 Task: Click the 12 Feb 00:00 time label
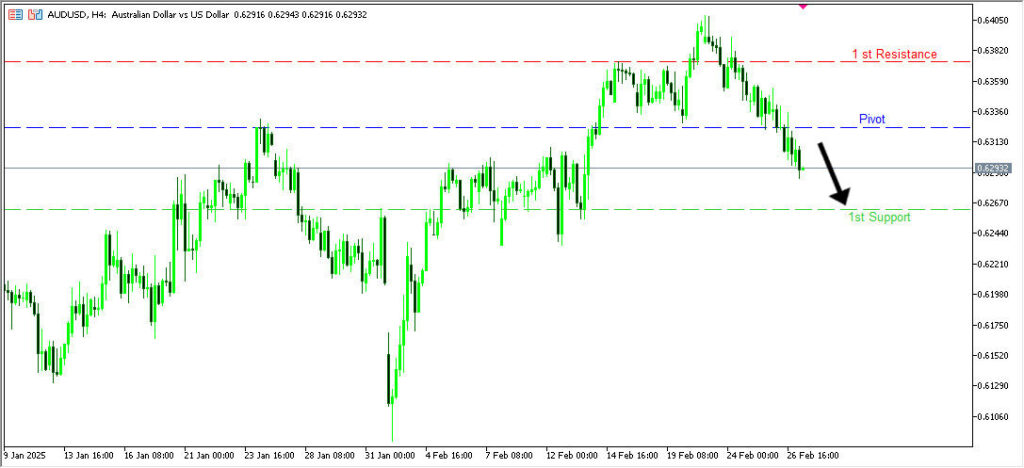573,454
